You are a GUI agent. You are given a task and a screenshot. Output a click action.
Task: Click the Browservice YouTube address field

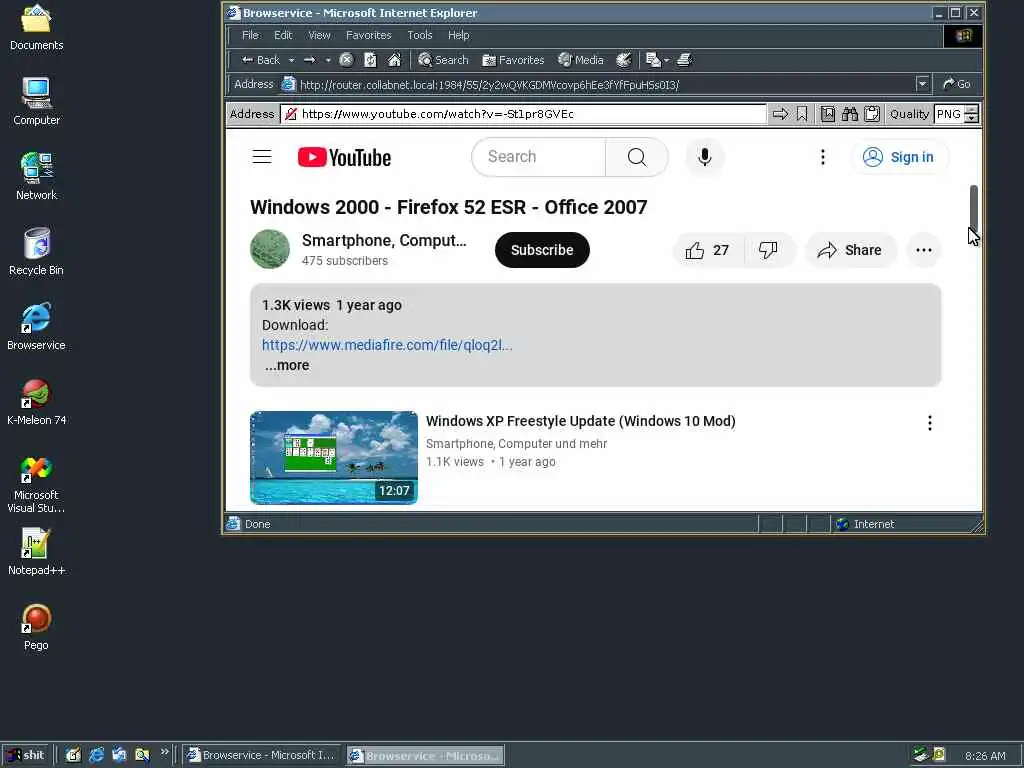click(x=523, y=114)
